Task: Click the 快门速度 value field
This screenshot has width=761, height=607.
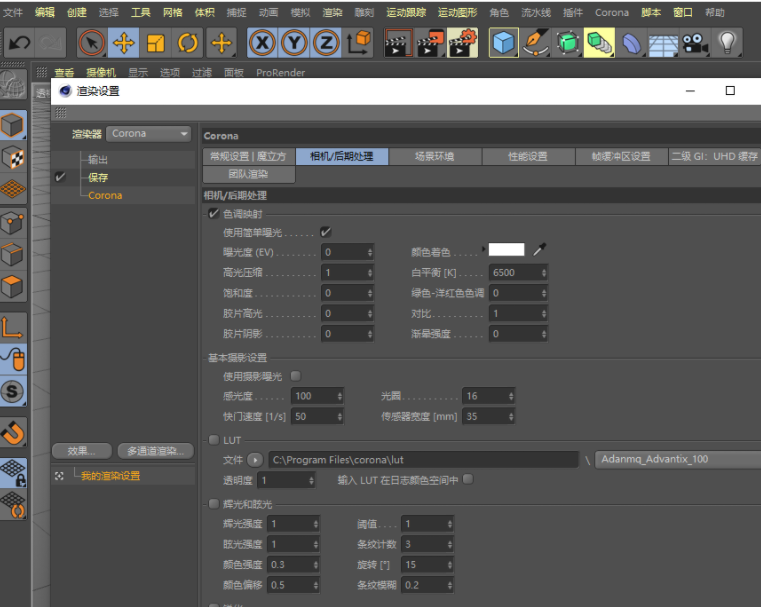Action: point(317,416)
